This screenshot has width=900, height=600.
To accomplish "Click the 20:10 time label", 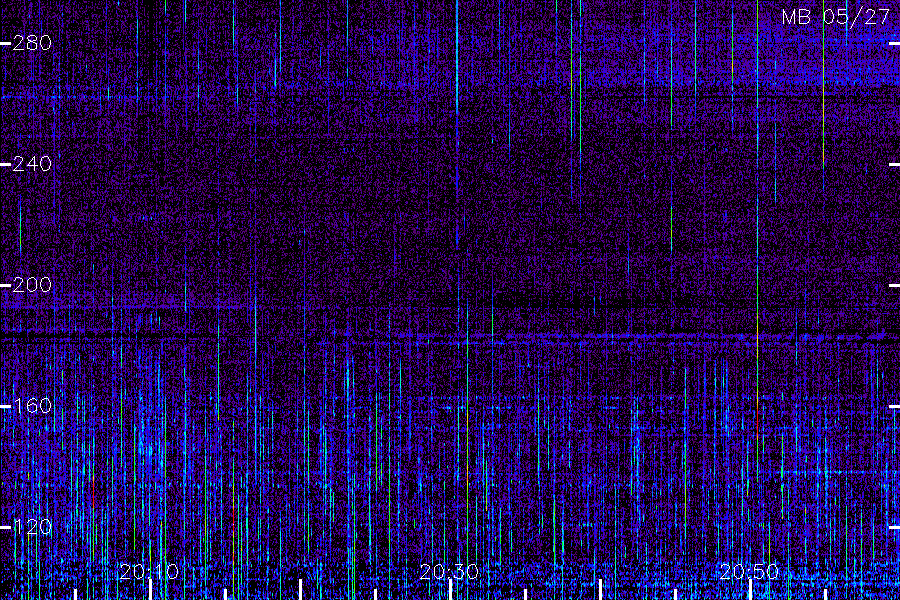I will pyautogui.click(x=149, y=572).
